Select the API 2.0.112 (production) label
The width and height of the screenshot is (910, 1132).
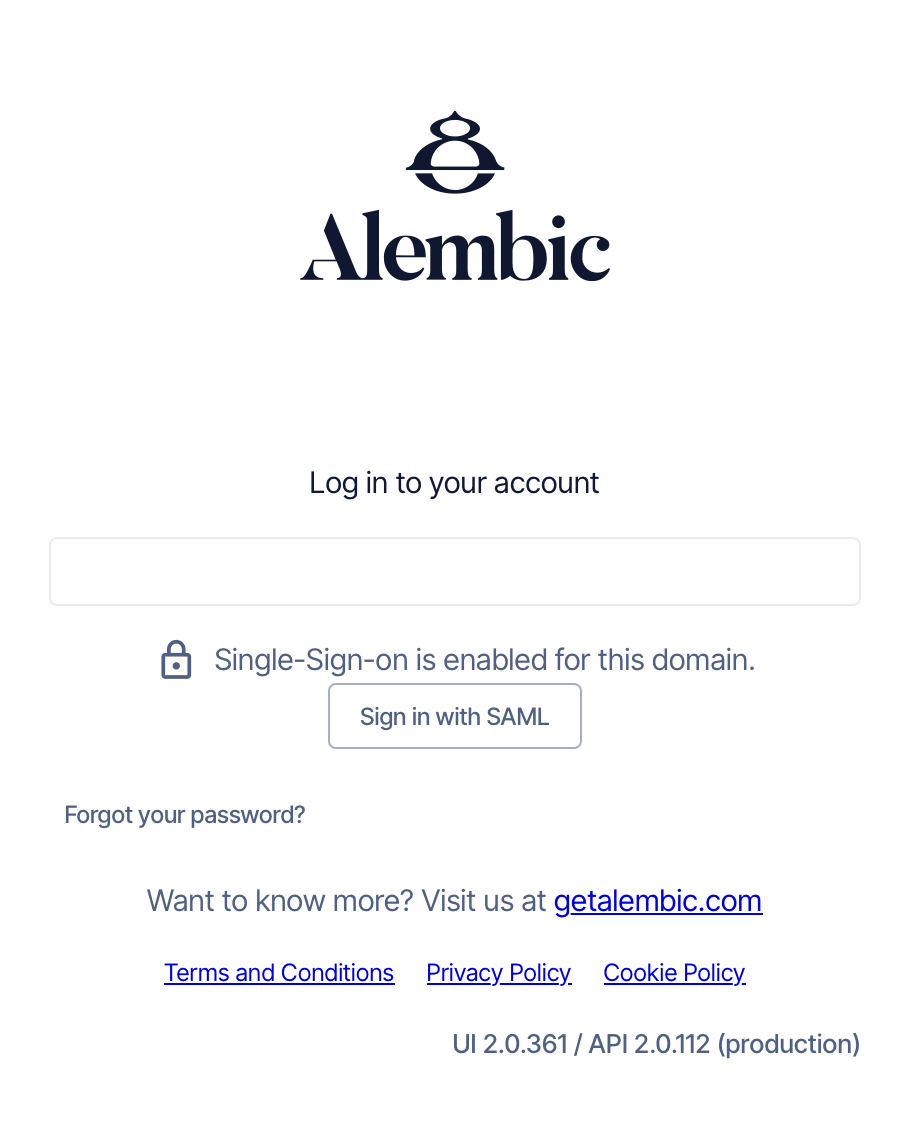[724, 1044]
